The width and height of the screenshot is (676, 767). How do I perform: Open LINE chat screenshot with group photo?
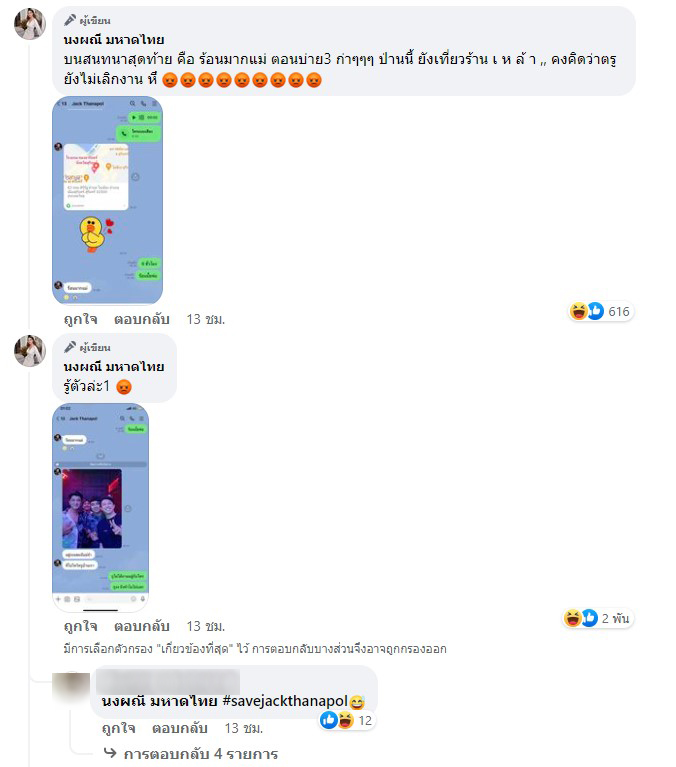click(x=101, y=508)
